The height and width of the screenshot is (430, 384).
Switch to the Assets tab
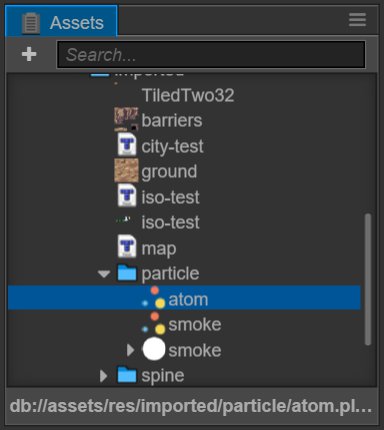click(61, 21)
